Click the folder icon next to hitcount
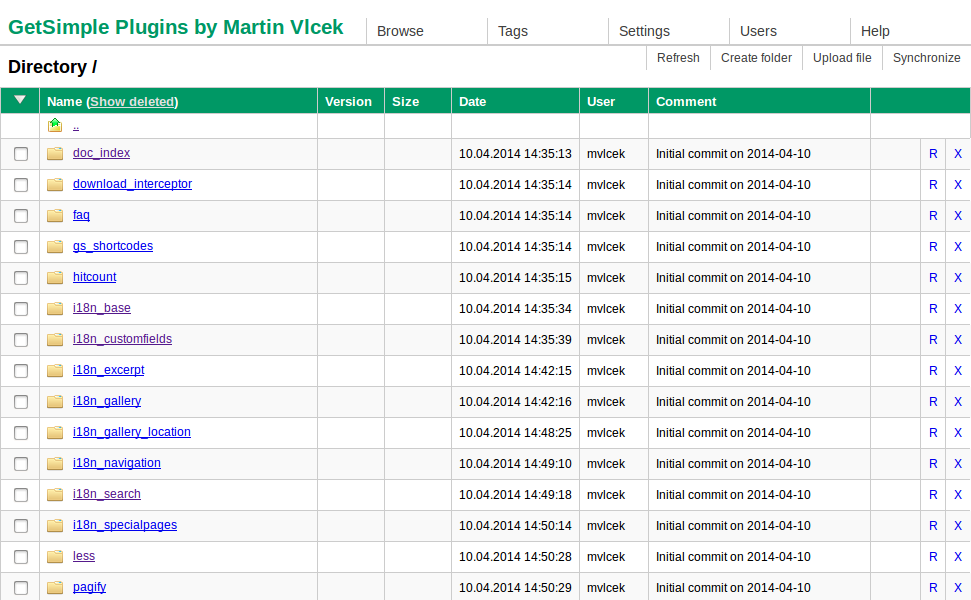Viewport: 971px width, 600px height. pyautogui.click(x=55, y=278)
